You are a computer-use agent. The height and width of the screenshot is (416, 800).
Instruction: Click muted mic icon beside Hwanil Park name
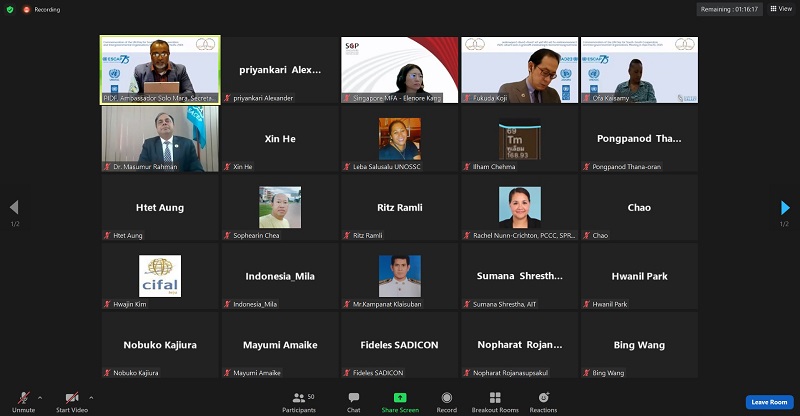coord(587,304)
